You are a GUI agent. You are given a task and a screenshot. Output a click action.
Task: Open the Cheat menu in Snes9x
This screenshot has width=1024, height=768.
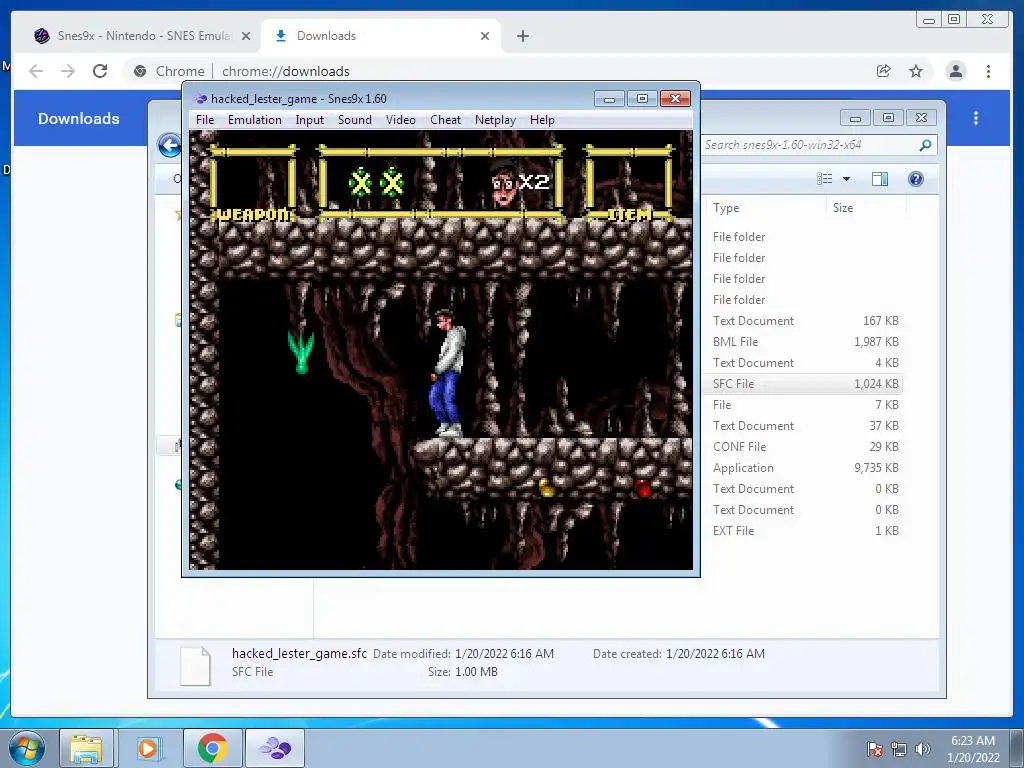[x=445, y=120]
